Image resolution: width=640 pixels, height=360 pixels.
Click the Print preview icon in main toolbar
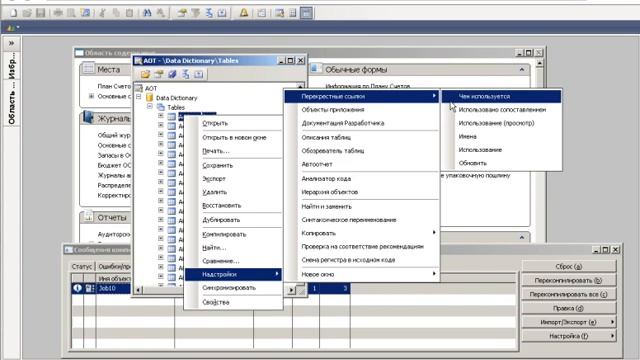click(x=71, y=13)
